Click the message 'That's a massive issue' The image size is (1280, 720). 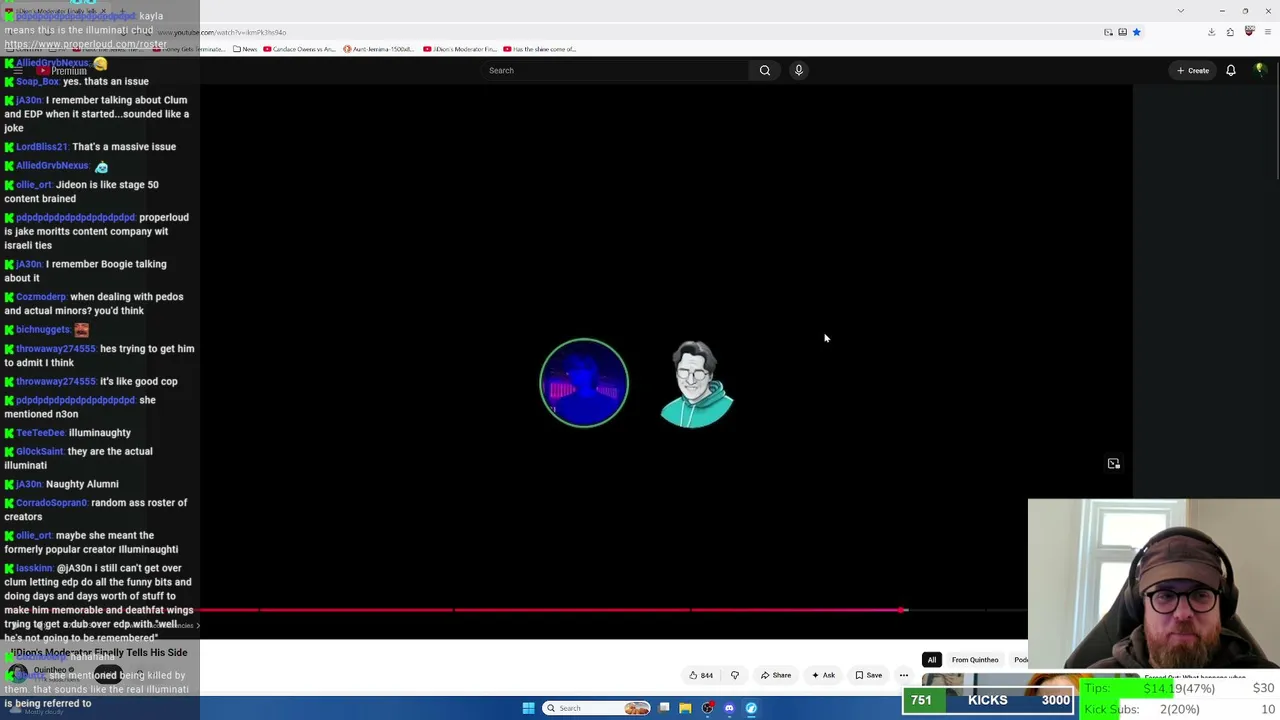(124, 147)
